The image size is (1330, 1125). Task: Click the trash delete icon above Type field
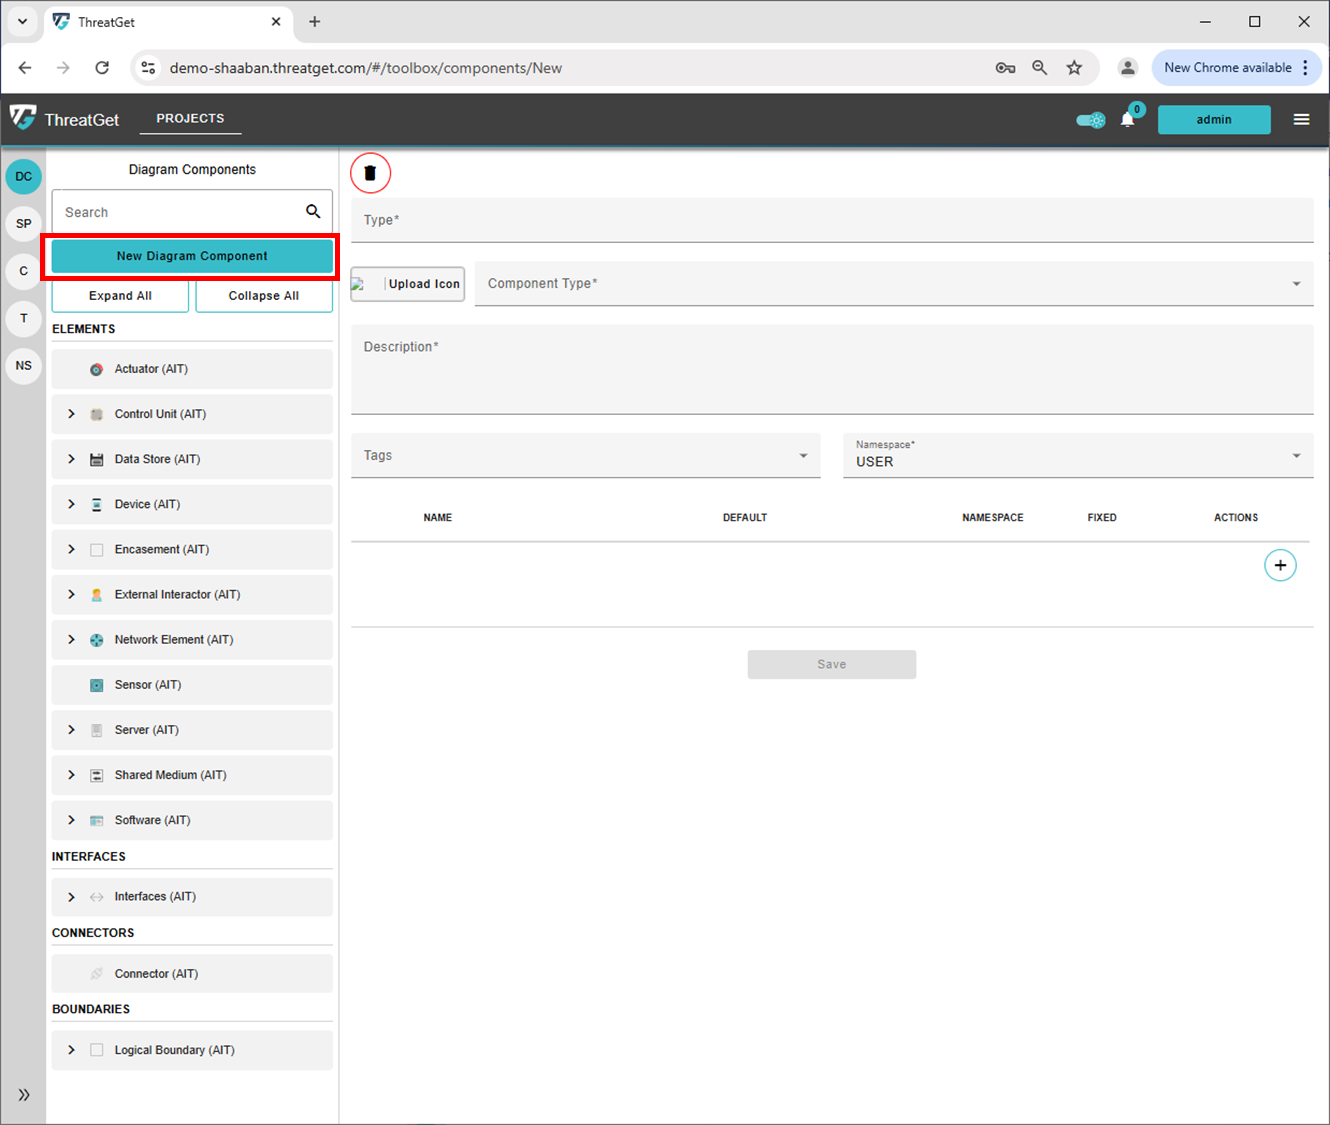[370, 172]
